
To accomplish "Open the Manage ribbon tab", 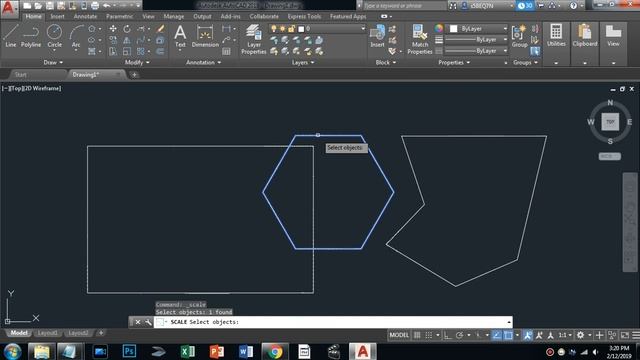I will pyautogui.click(x=173, y=16).
